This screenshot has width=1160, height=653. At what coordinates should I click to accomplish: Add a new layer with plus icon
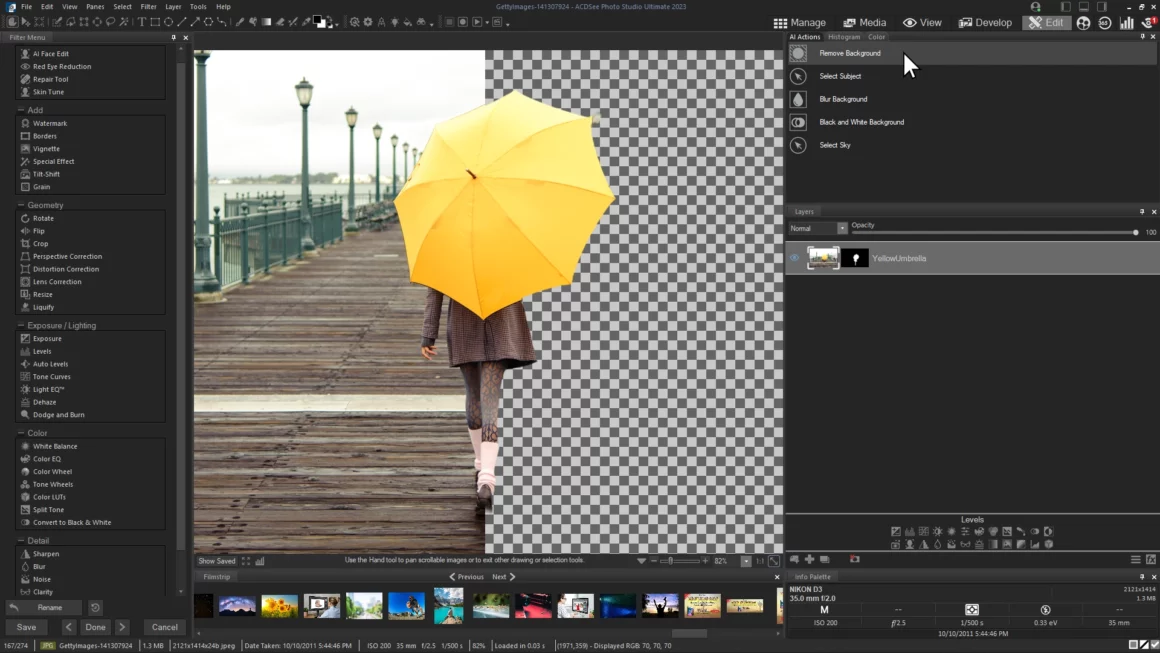[809, 559]
